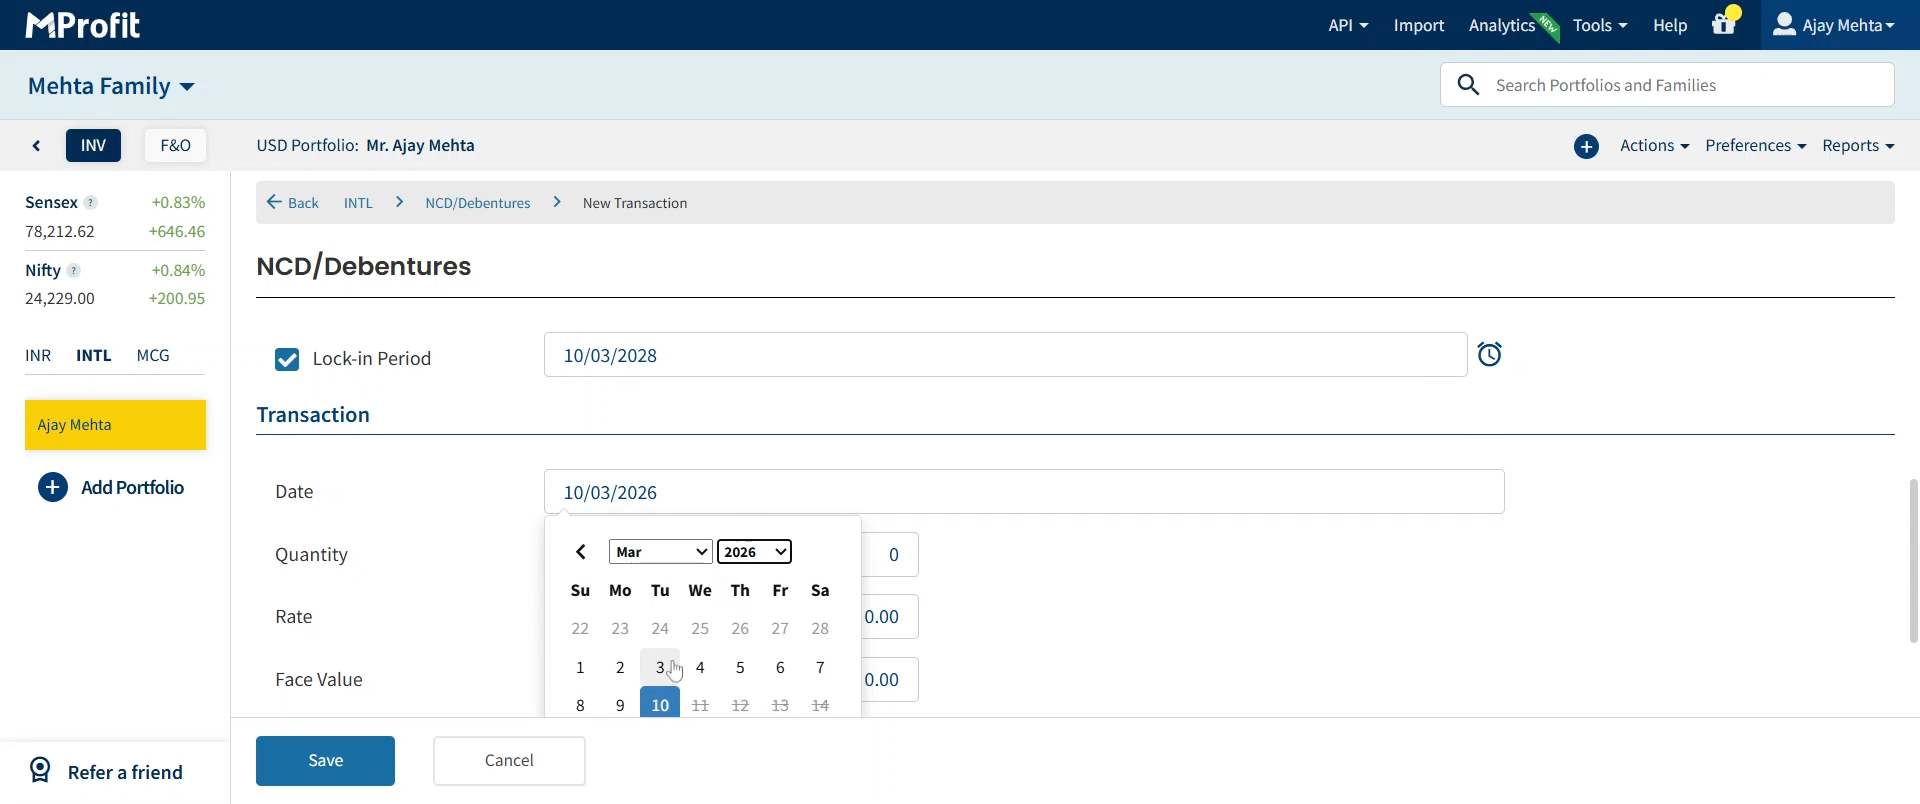1920x804 pixels.
Task: Open the Import menu
Action: 1419,25
